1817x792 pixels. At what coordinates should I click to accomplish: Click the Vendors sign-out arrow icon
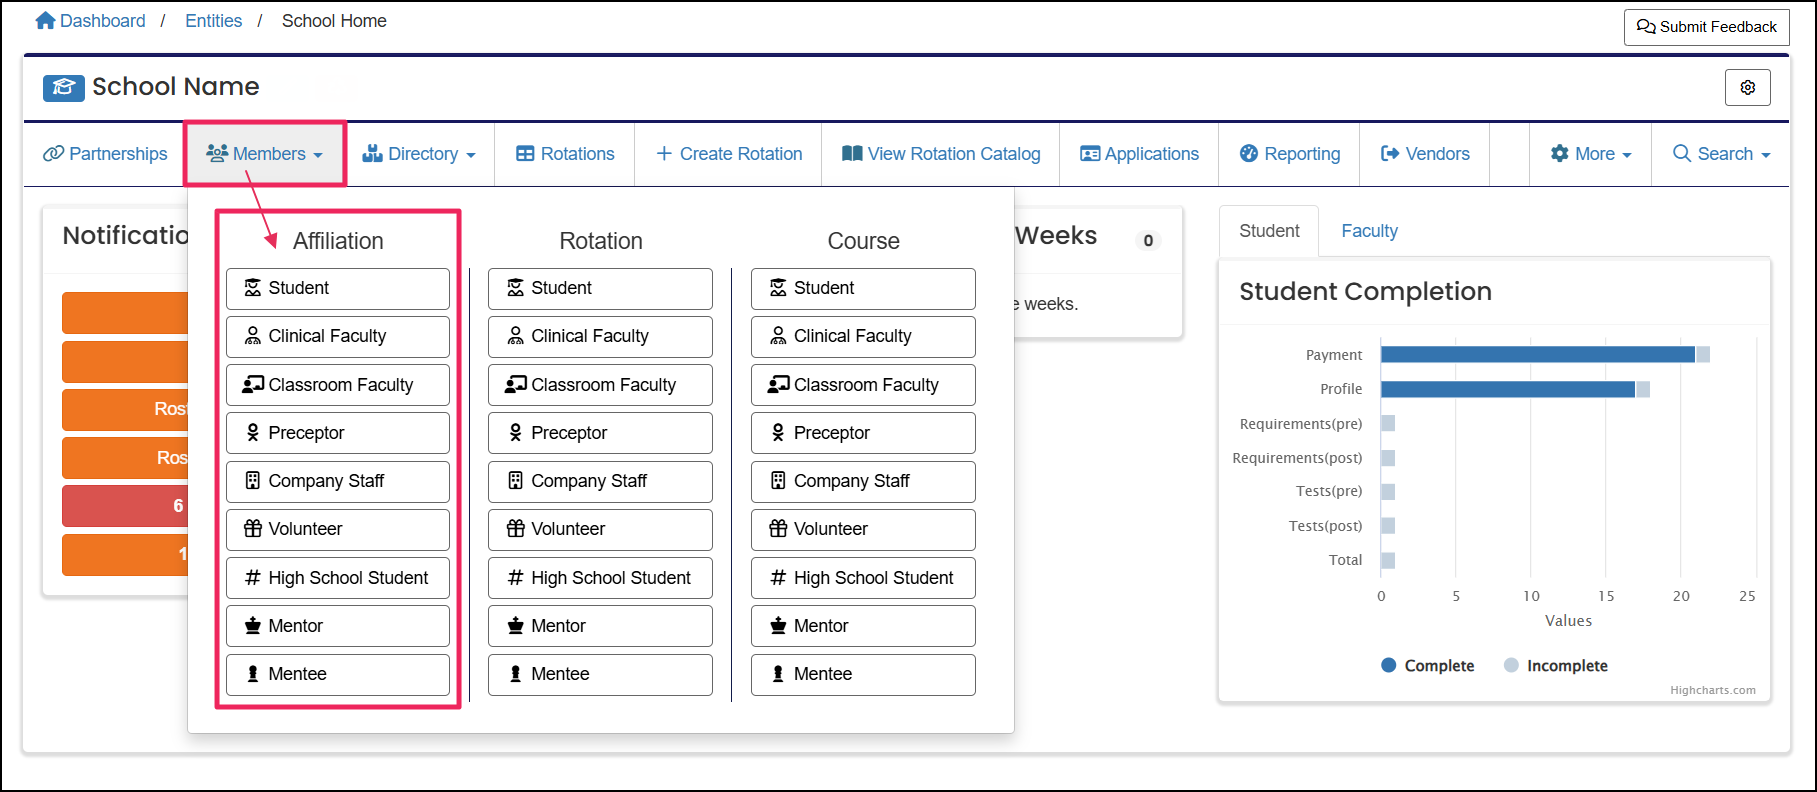[x=1390, y=154]
